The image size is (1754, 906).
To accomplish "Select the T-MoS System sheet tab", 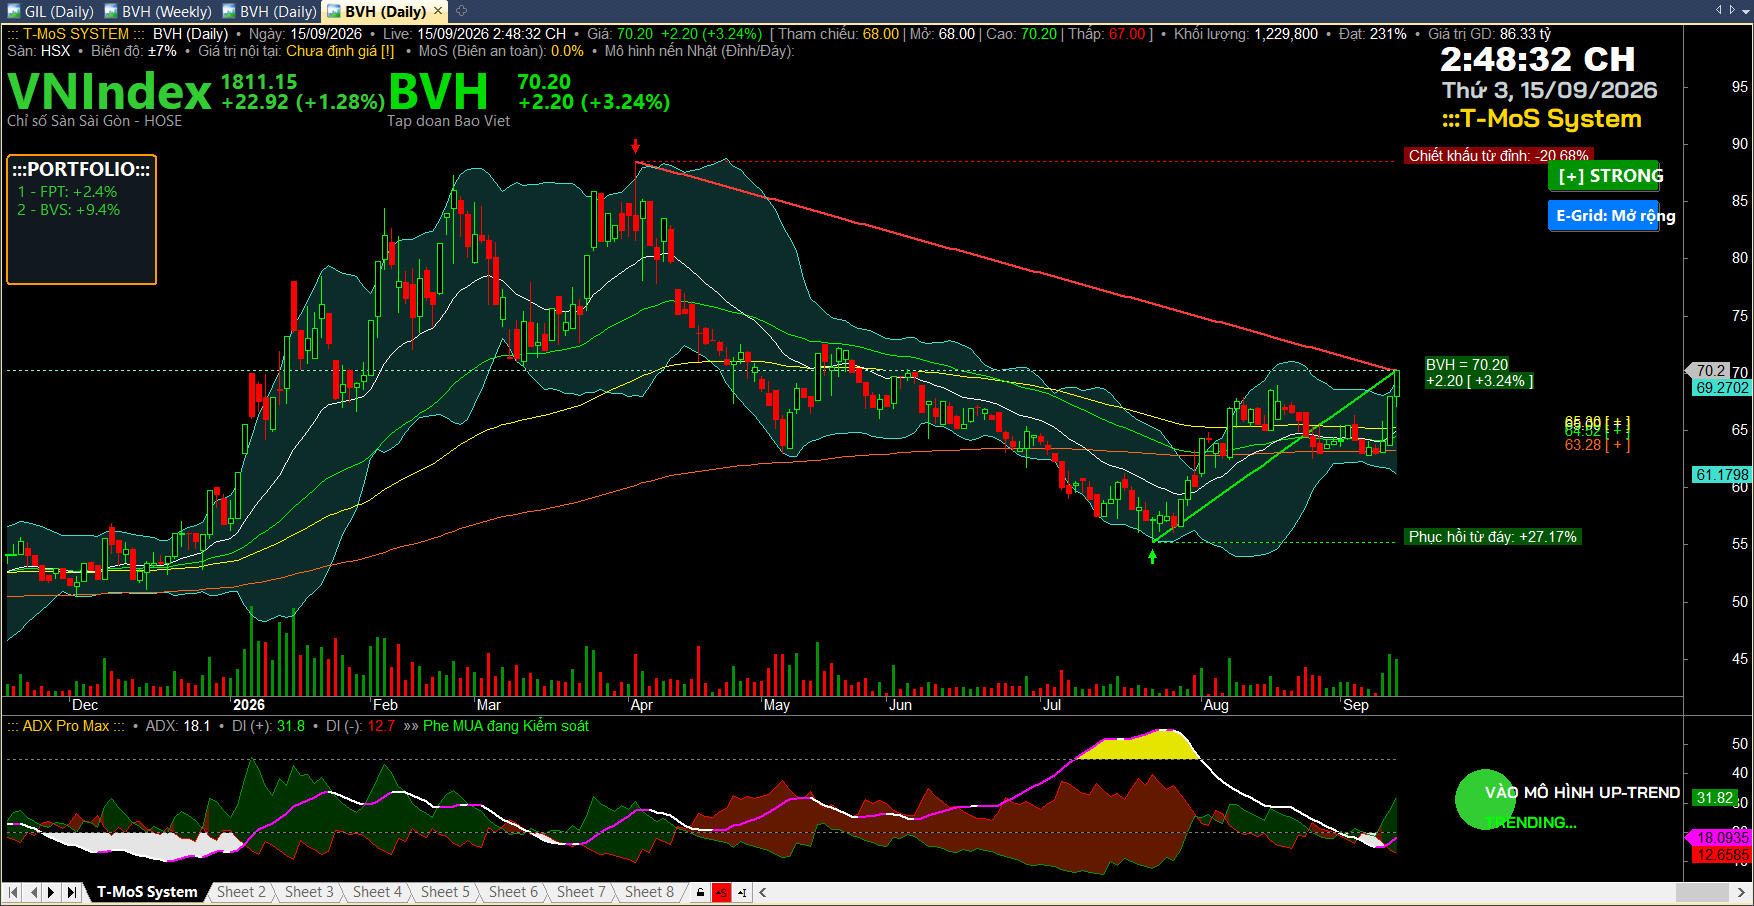I will click(147, 892).
